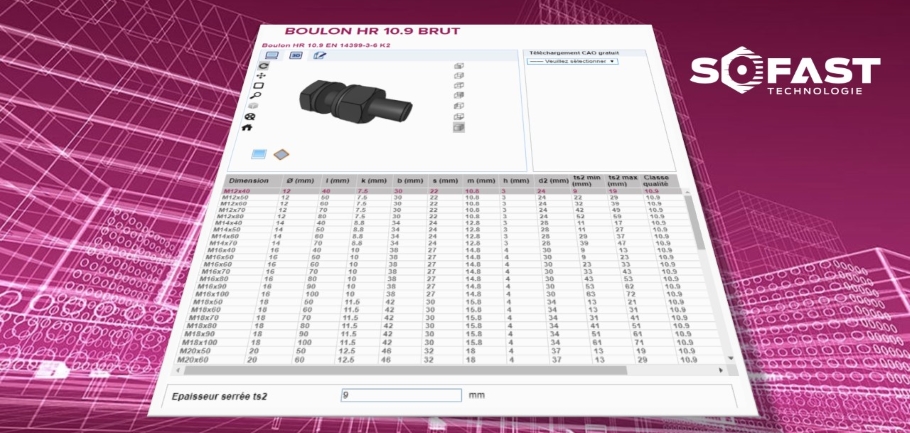Image resolution: width=910 pixels, height=433 pixels.
Task: Select the pan (move arrows) tool
Action: coord(261,76)
